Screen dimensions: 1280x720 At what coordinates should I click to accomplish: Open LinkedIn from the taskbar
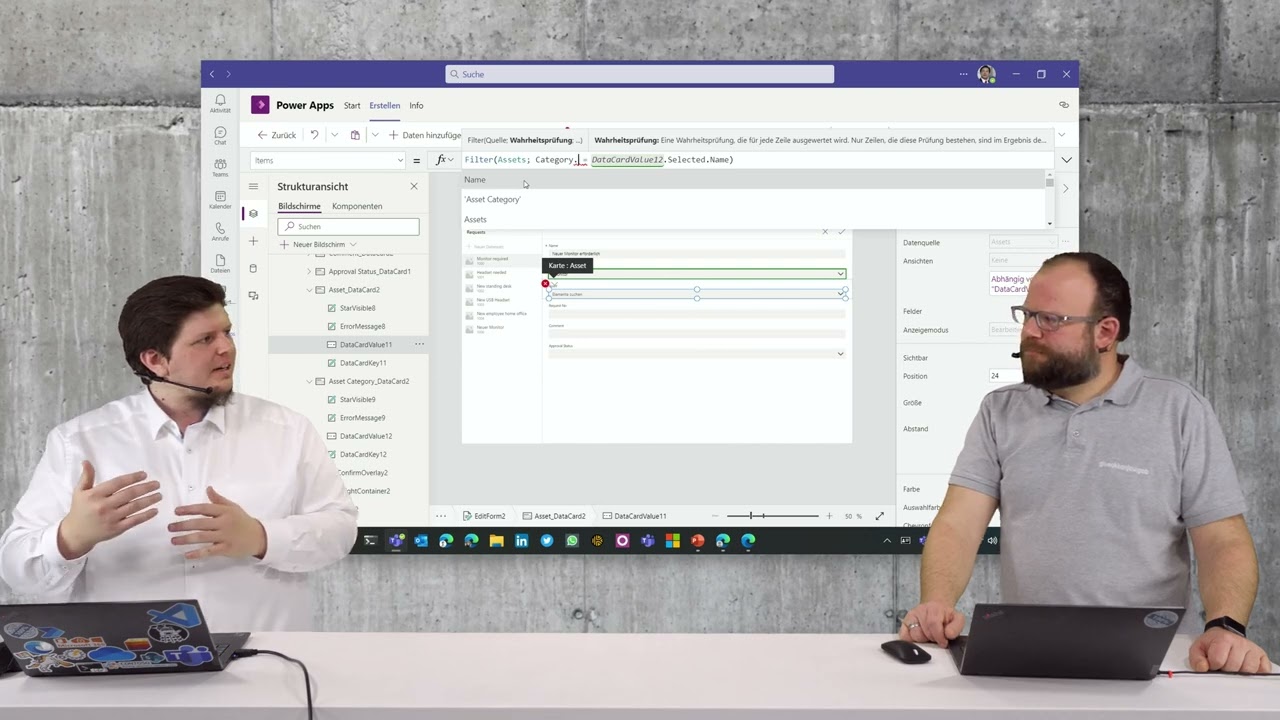click(x=521, y=541)
